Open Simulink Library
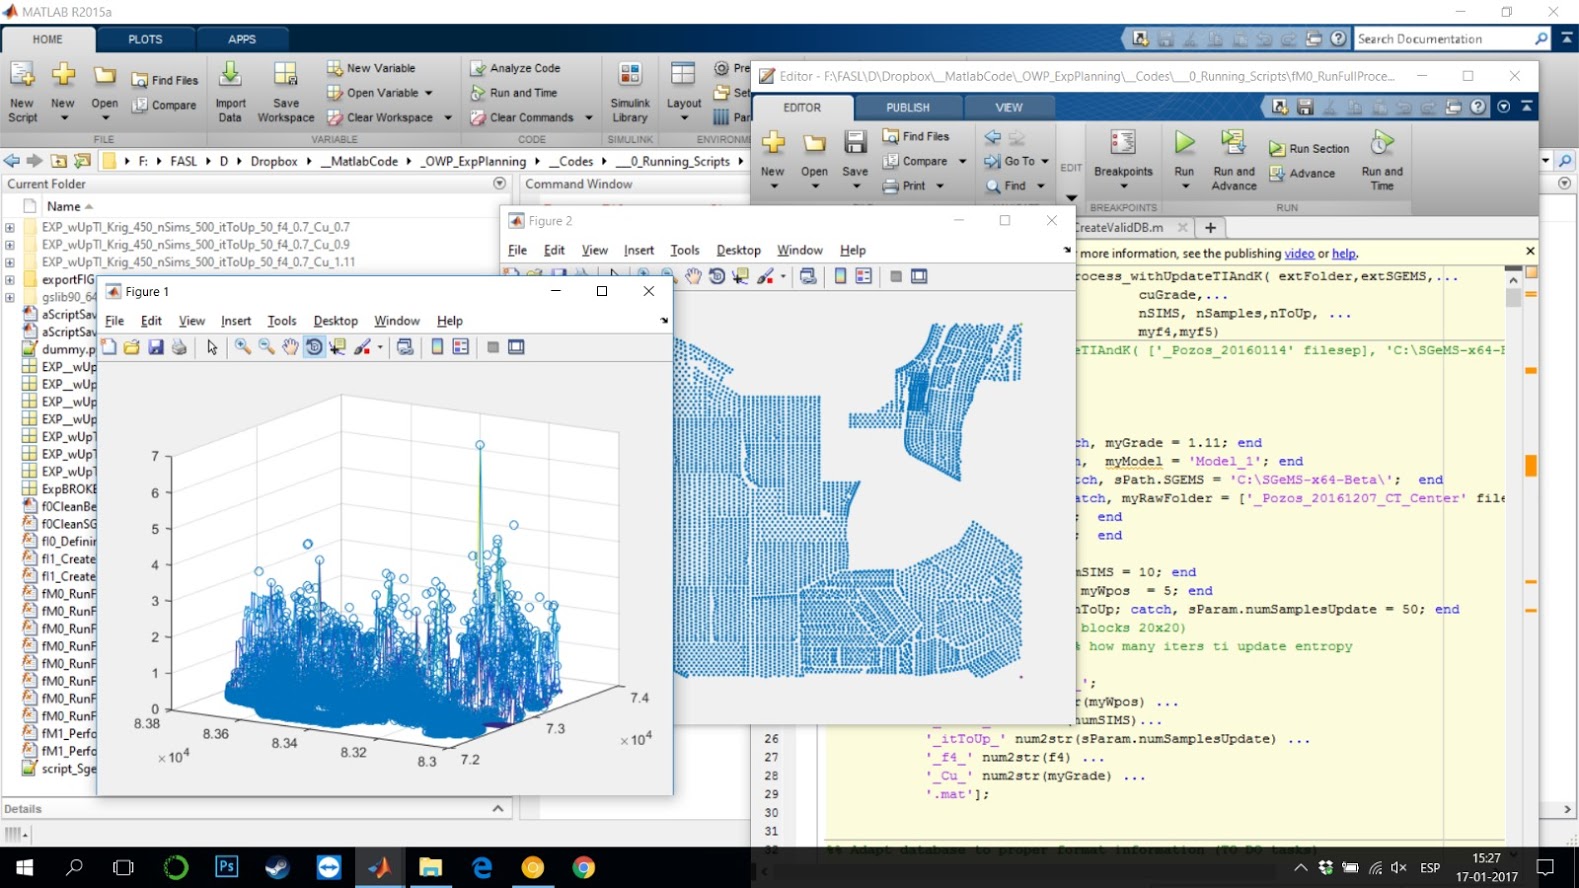Screen dimensions: 1579x888 630,91
